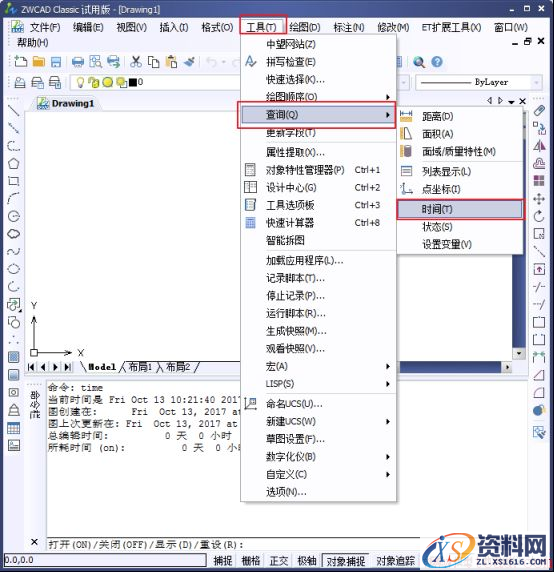Switch to the Drawing1 document tab
This screenshot has height=572, width=554.
[66, 104]
